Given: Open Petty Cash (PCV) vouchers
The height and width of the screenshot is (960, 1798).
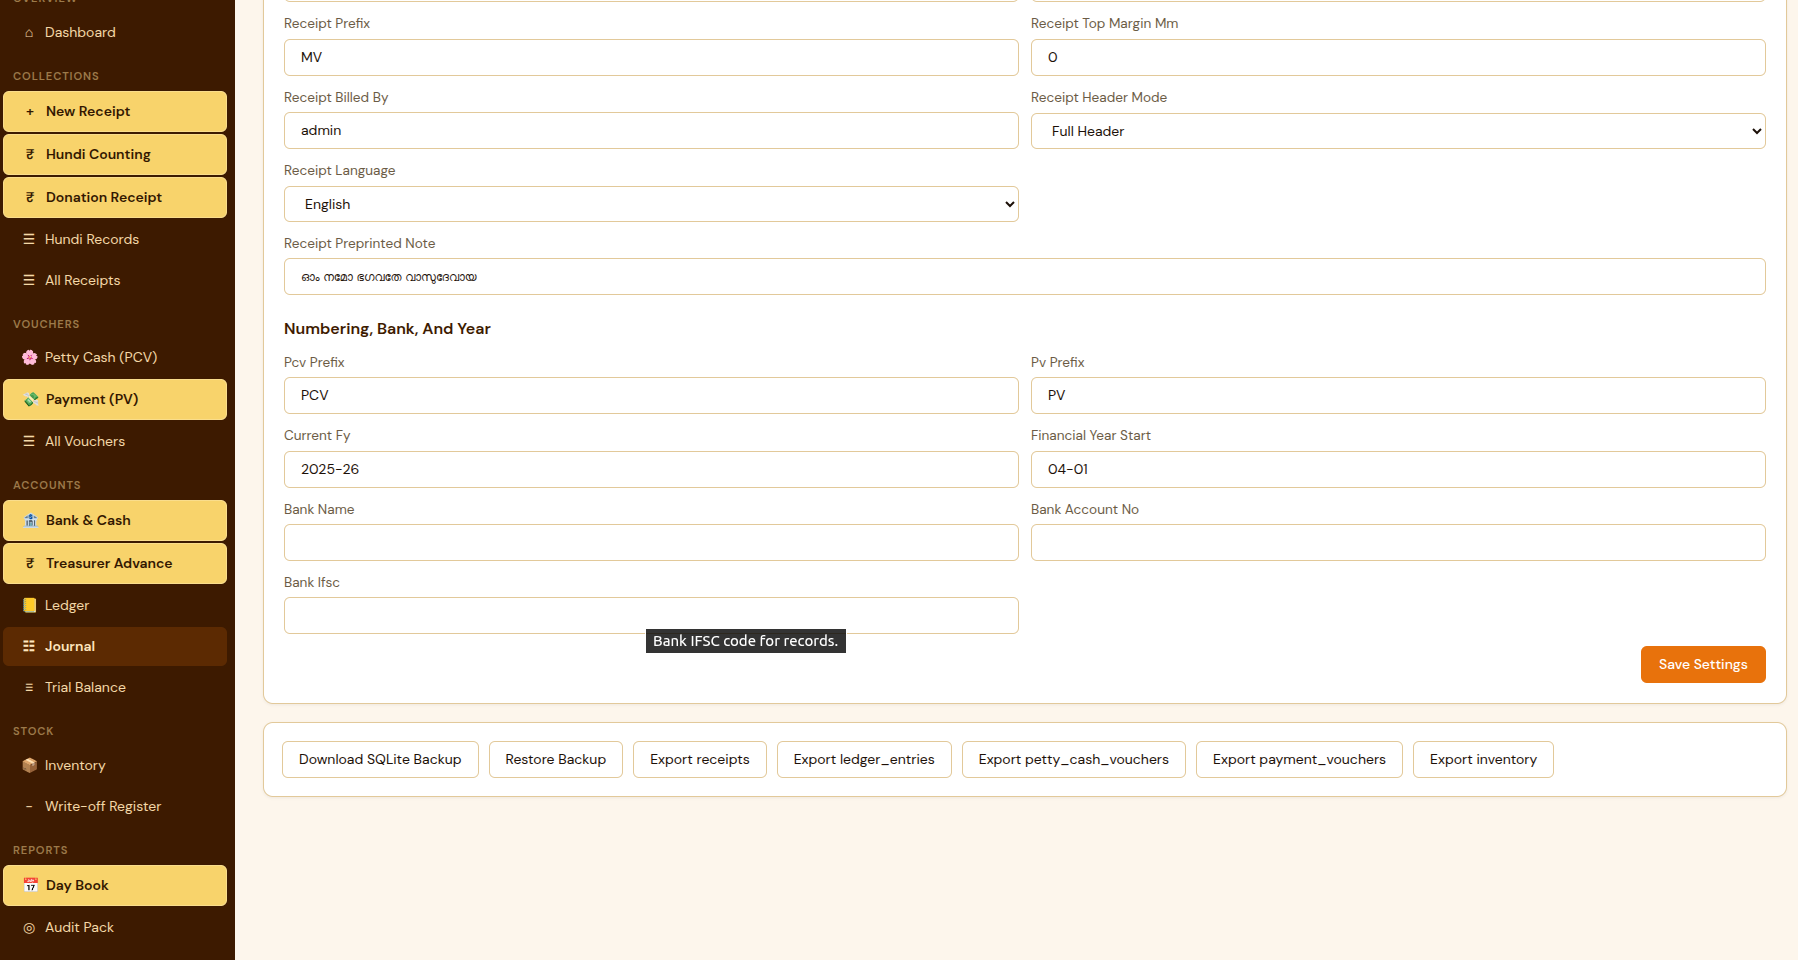Looking at the screenshot, I should coord(115,358).
